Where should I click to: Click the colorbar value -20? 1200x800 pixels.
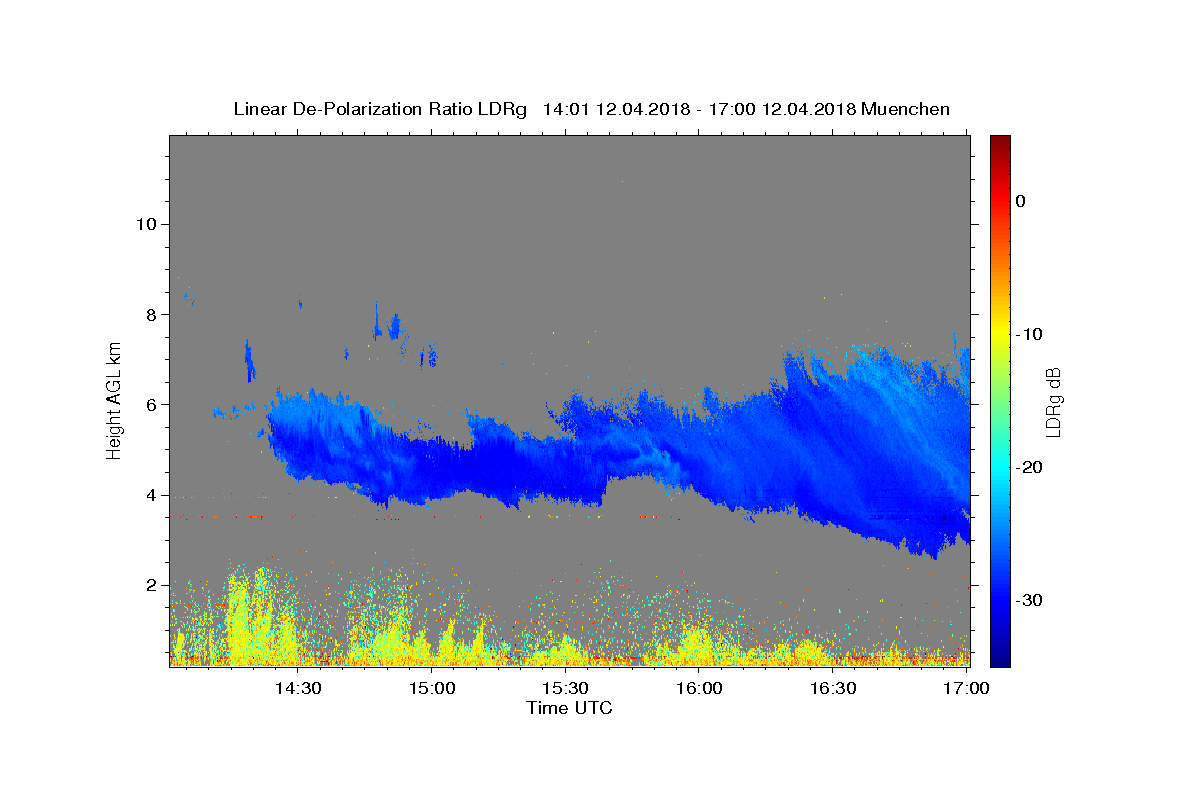[x=1029, y=467]
